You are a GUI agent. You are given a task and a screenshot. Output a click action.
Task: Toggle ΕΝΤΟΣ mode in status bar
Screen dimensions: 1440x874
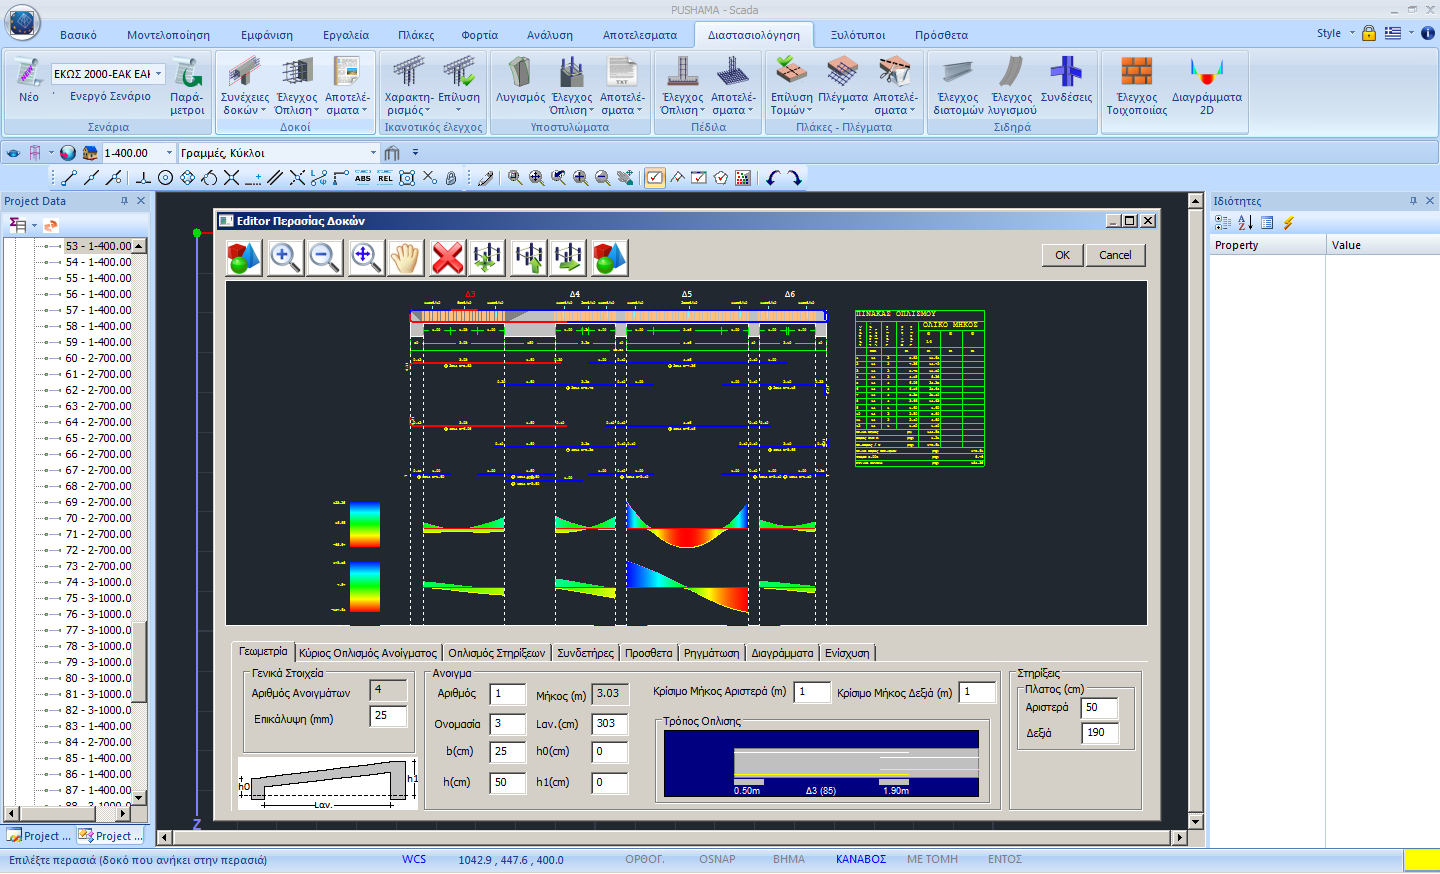tap(1005, 859)
